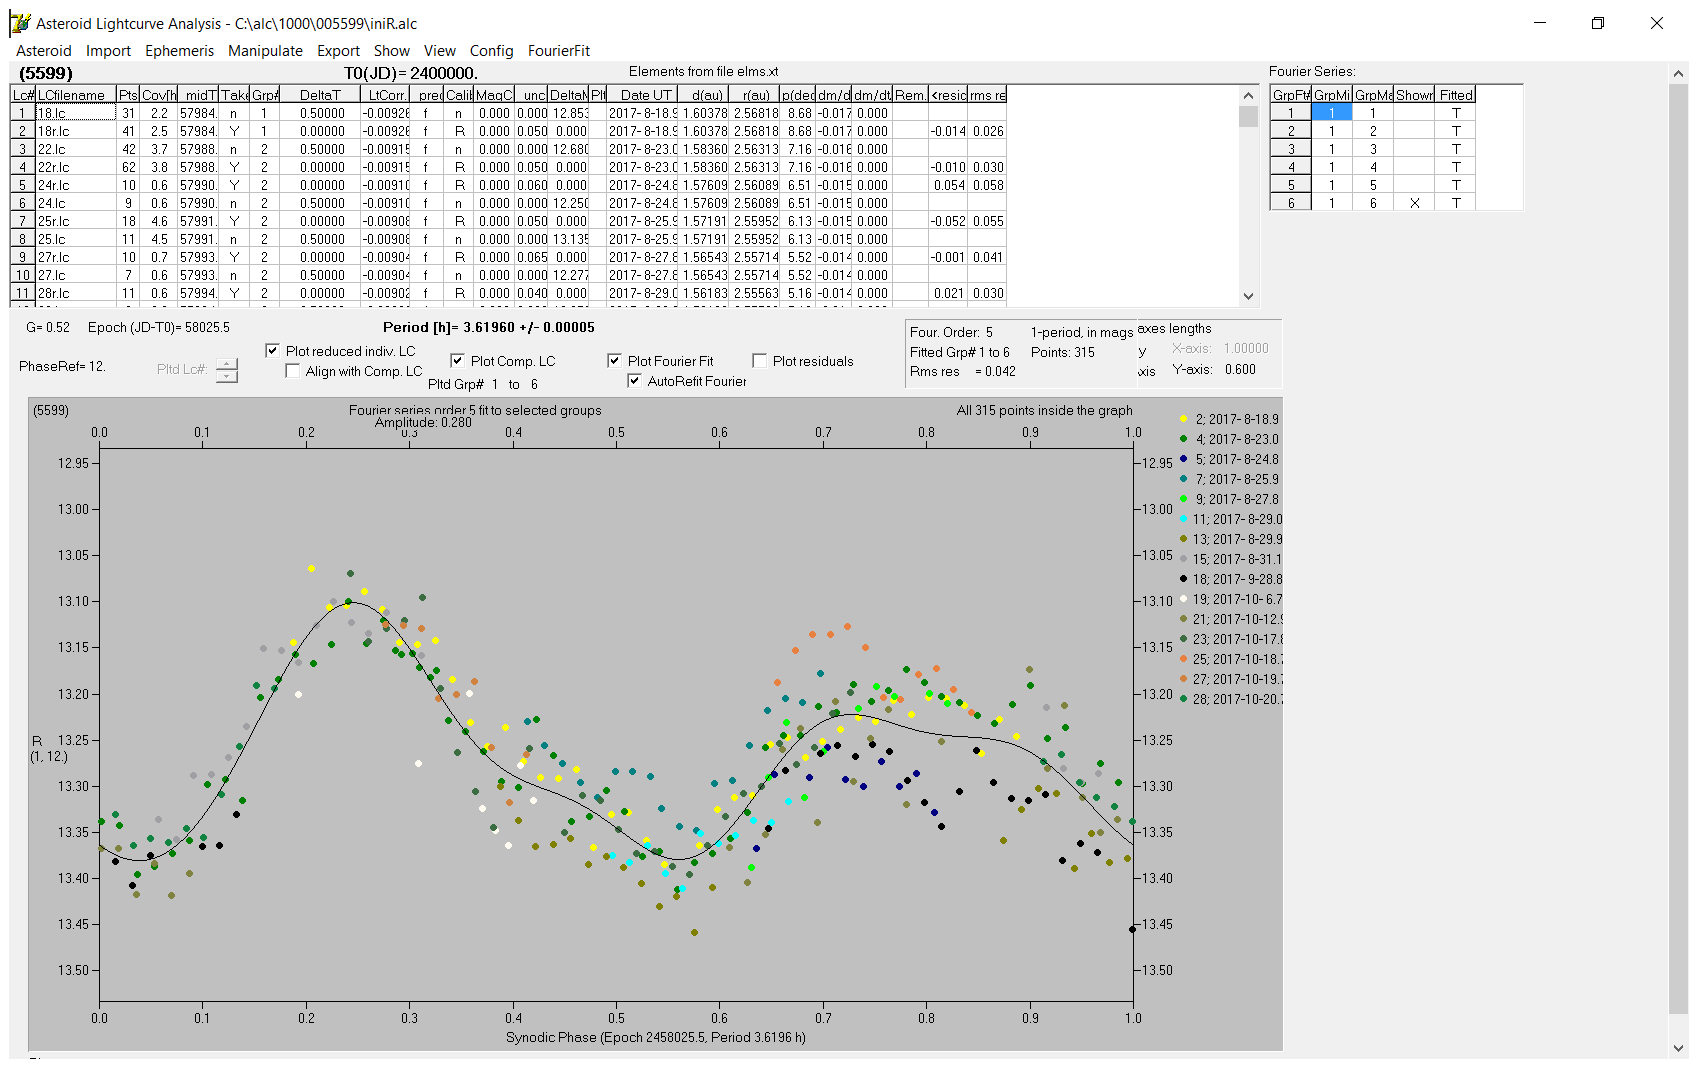
Task: Enable Plot residuals checkbox
Action: (759, 361)
